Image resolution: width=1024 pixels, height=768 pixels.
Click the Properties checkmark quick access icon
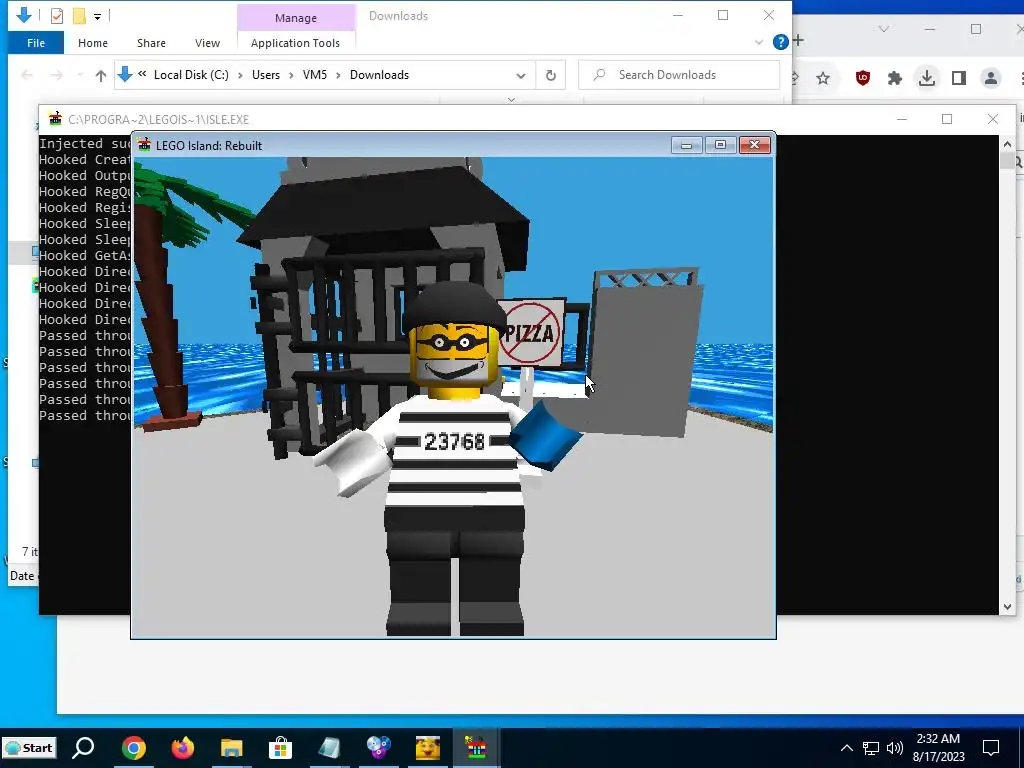57,16
